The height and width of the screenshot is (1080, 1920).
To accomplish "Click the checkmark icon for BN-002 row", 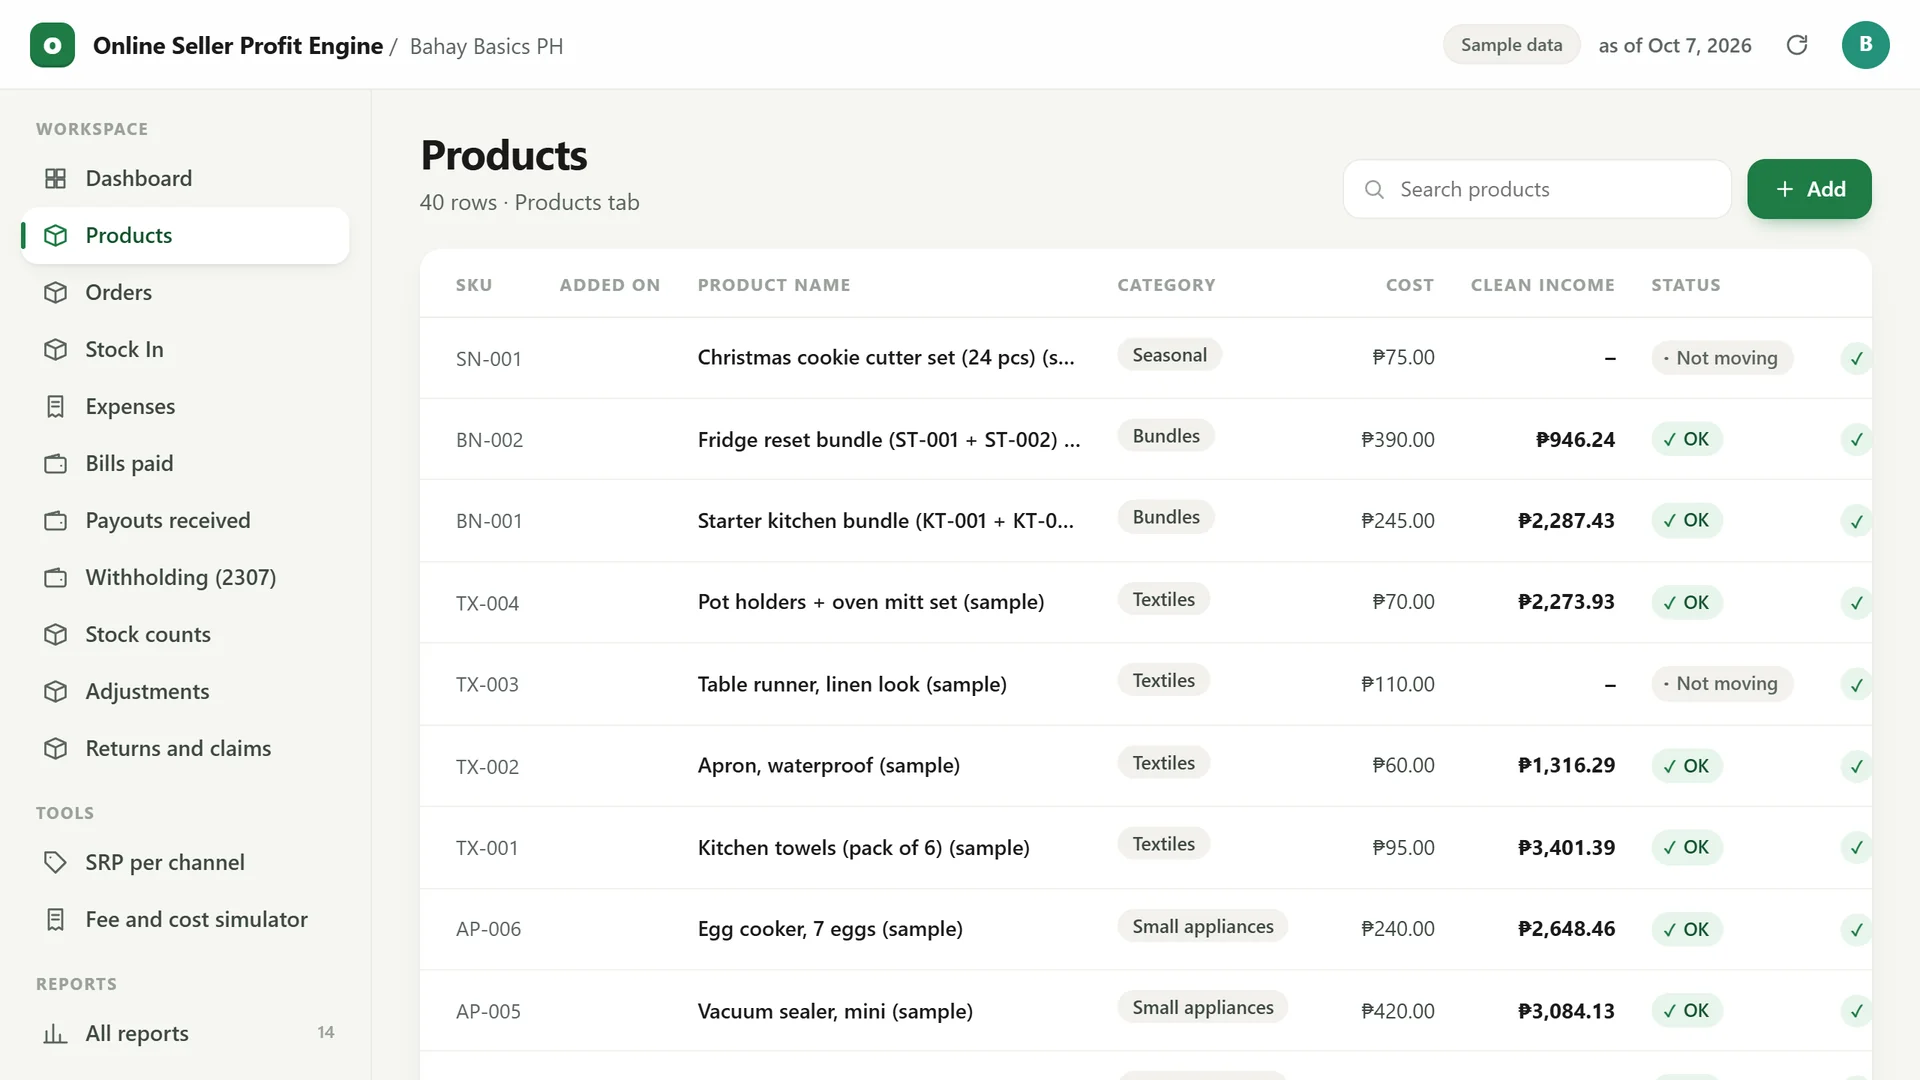I will pos(1856,439).
